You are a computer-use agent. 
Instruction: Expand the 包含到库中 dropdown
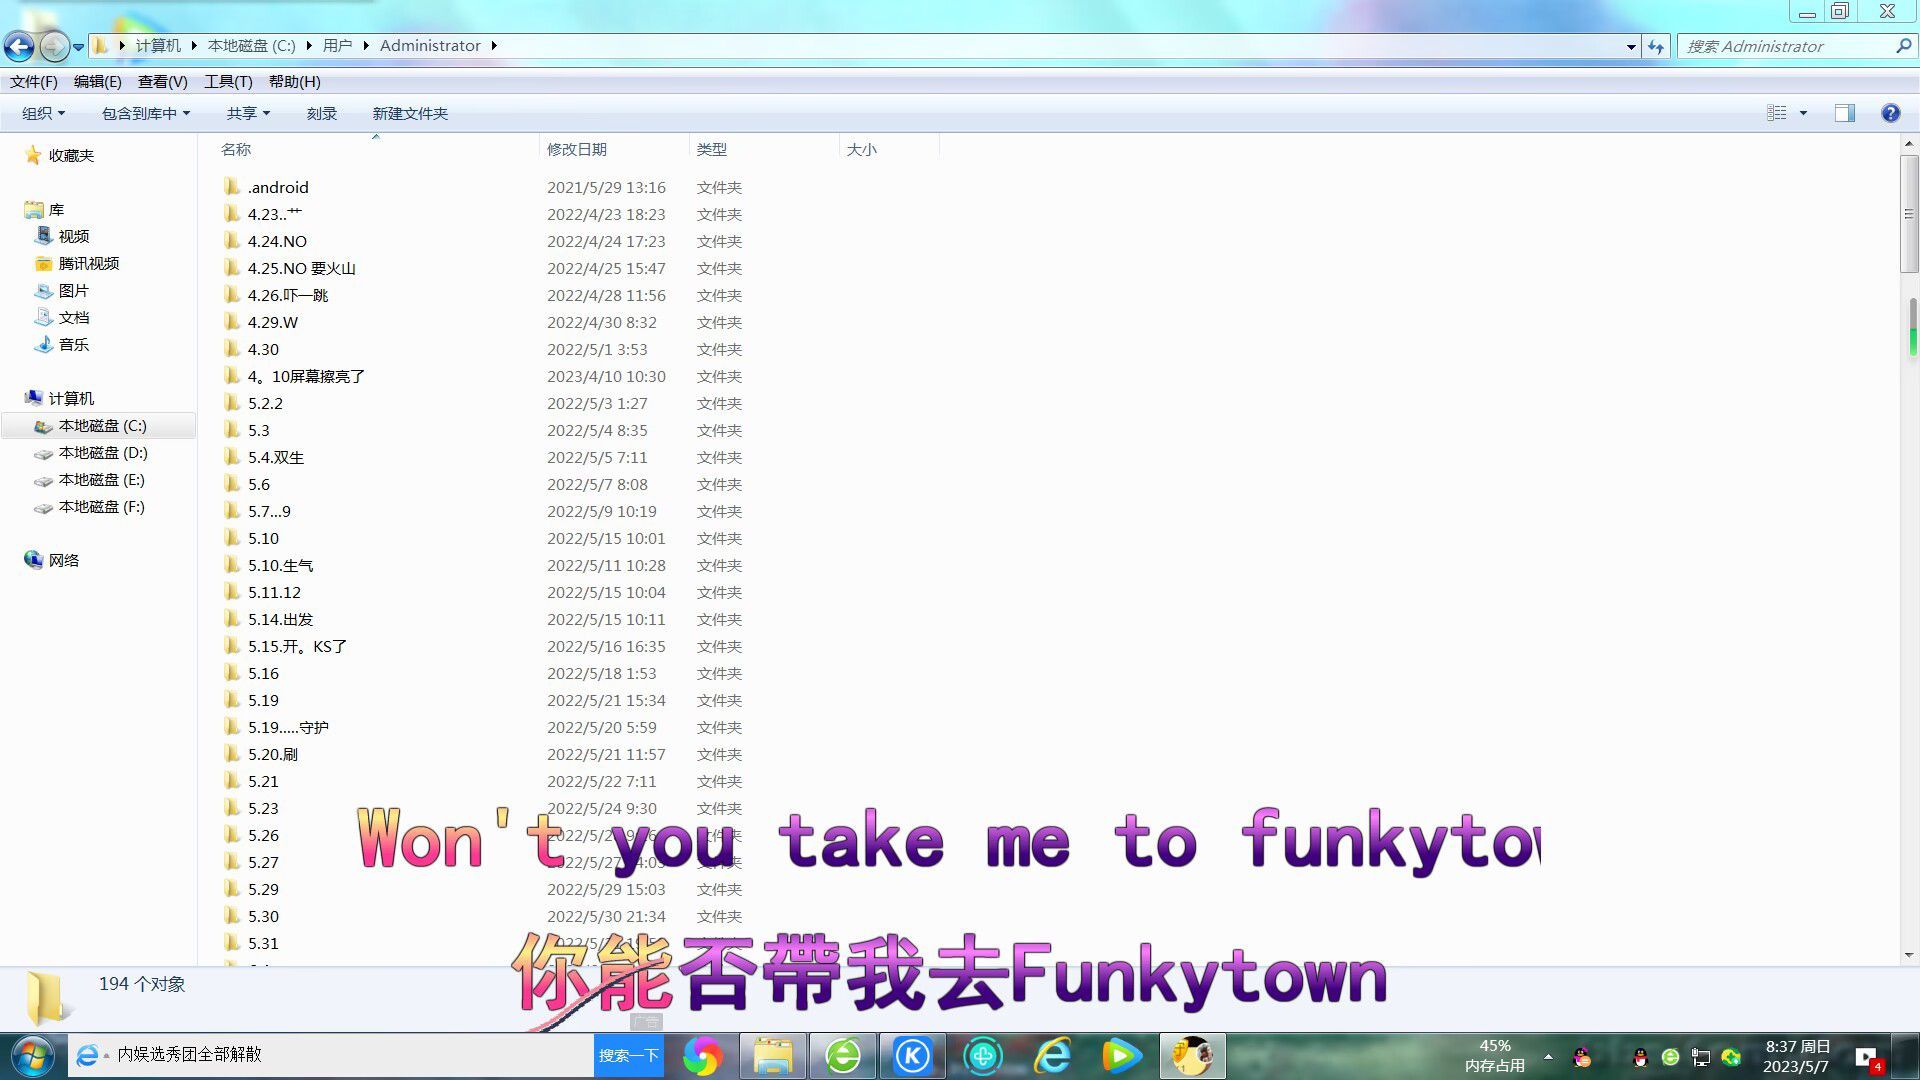coord(146,114)
